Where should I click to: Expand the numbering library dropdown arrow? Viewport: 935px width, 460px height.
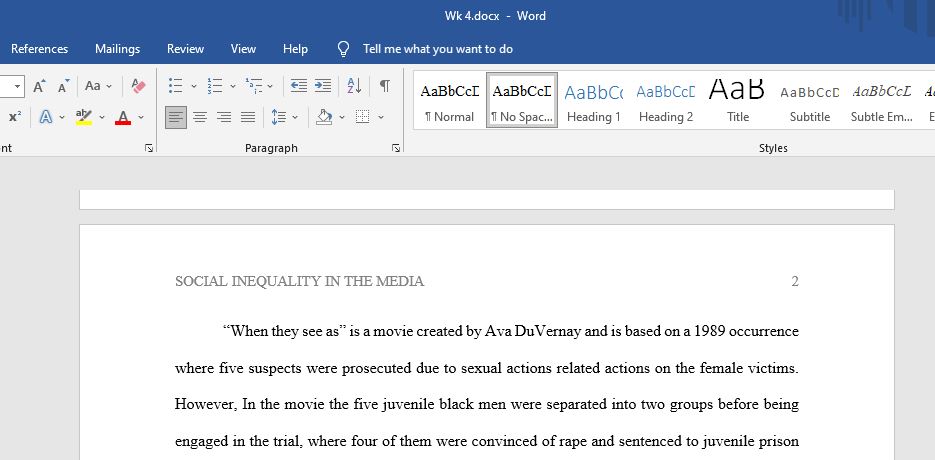(233, 87)
